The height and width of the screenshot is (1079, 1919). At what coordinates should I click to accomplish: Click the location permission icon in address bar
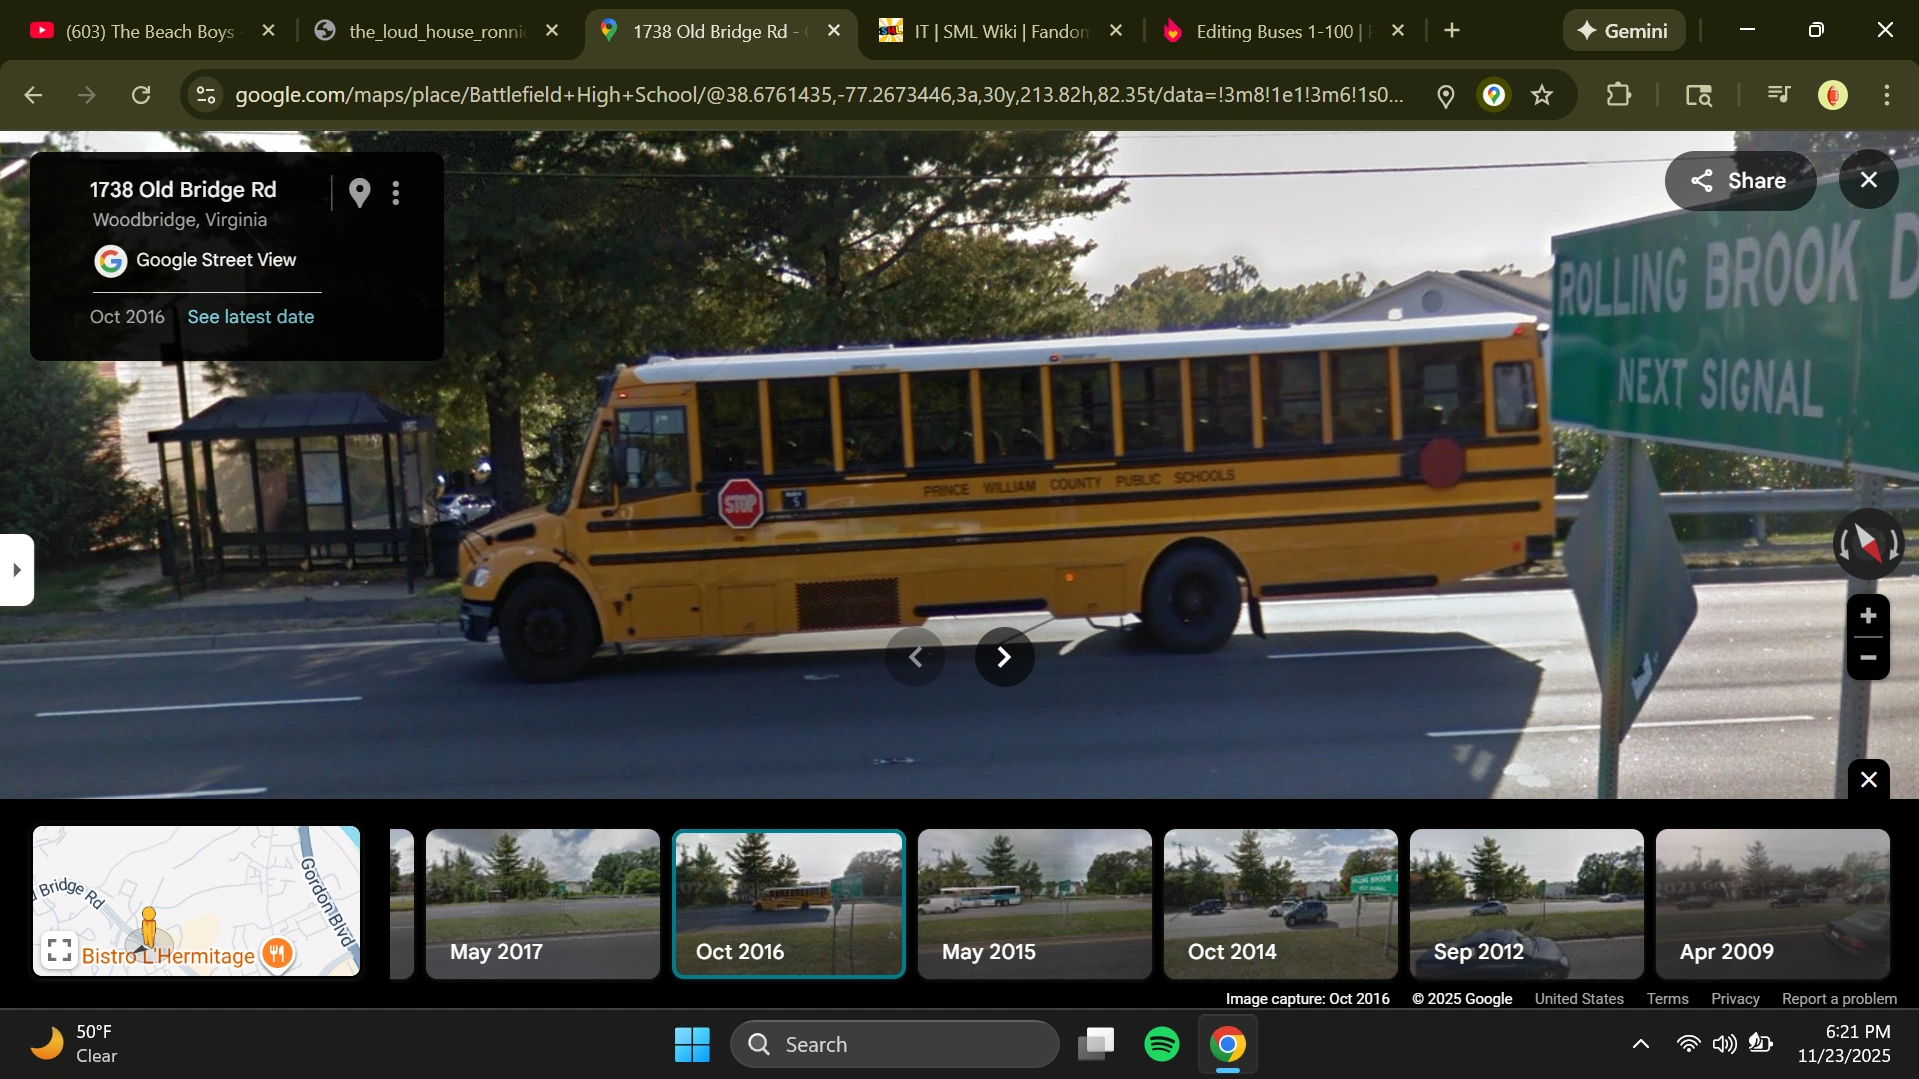pyautogui.click(x=1445, y=96)
